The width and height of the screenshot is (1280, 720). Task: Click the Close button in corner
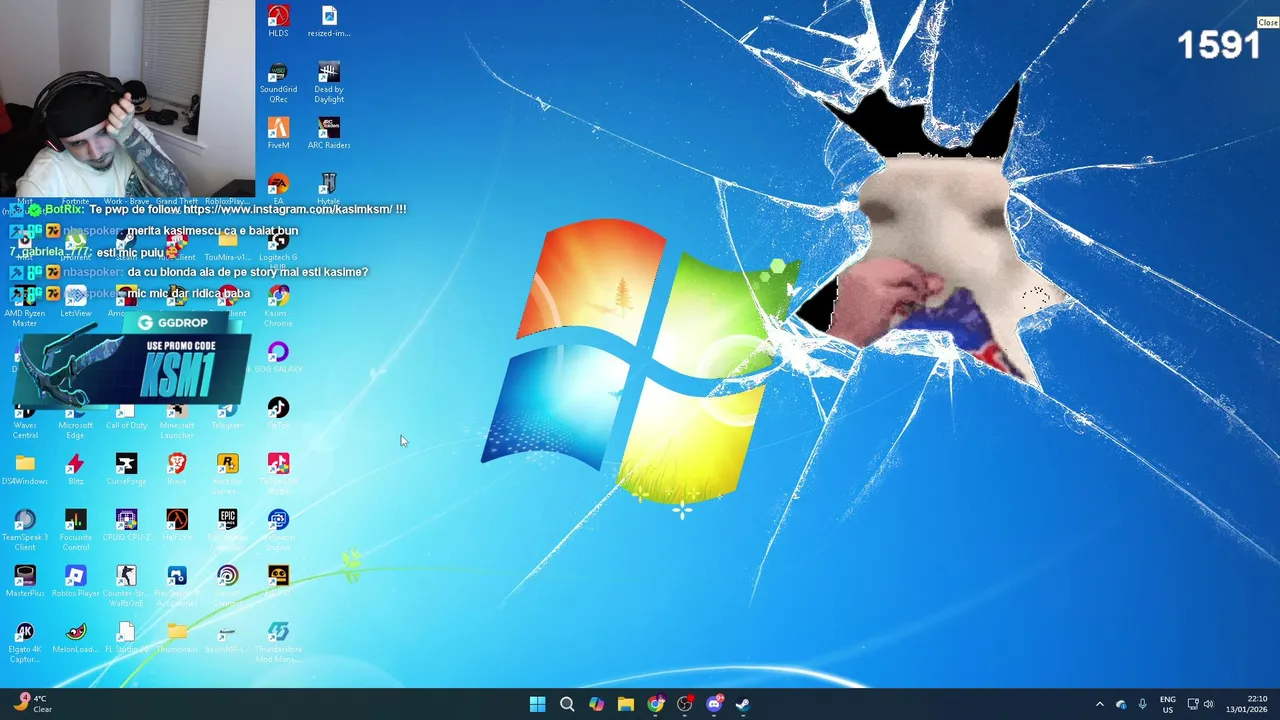click(1268, 22)
